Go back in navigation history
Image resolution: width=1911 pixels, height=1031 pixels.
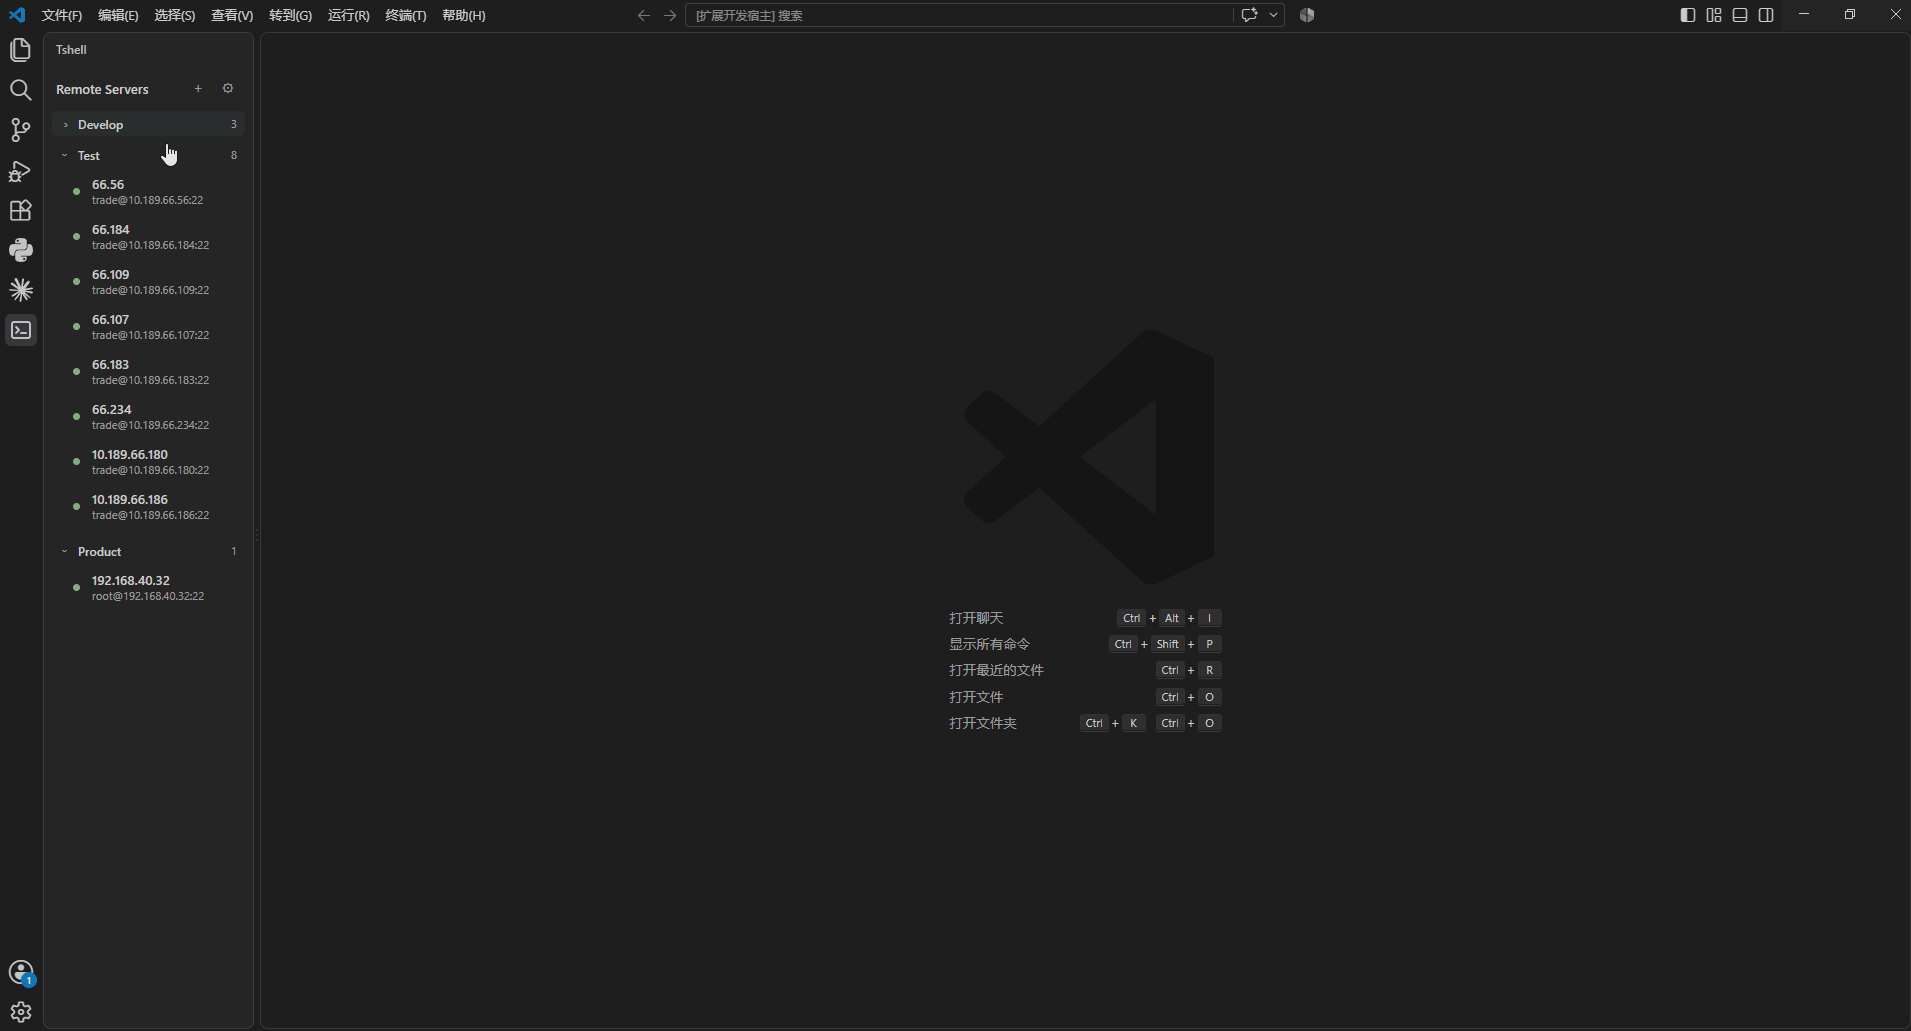pos(644,15)
